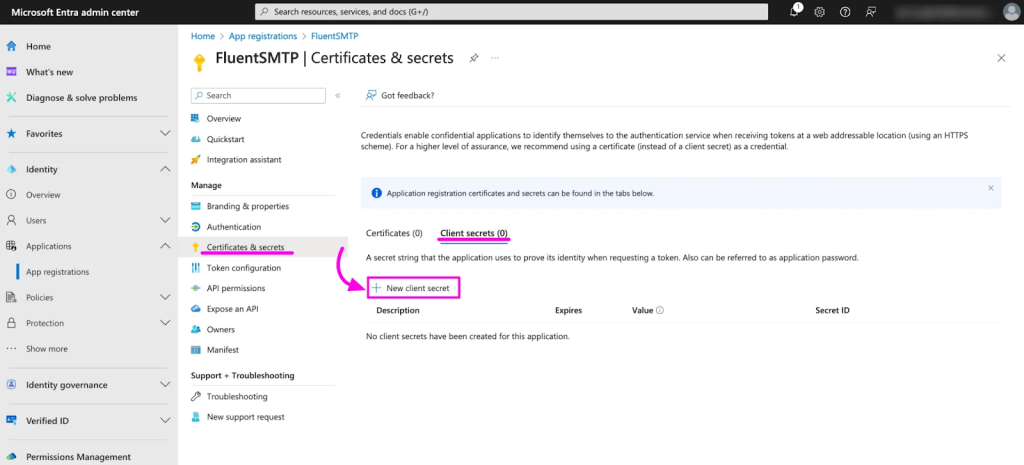Open the settings gear in top bar

(820, 12)
